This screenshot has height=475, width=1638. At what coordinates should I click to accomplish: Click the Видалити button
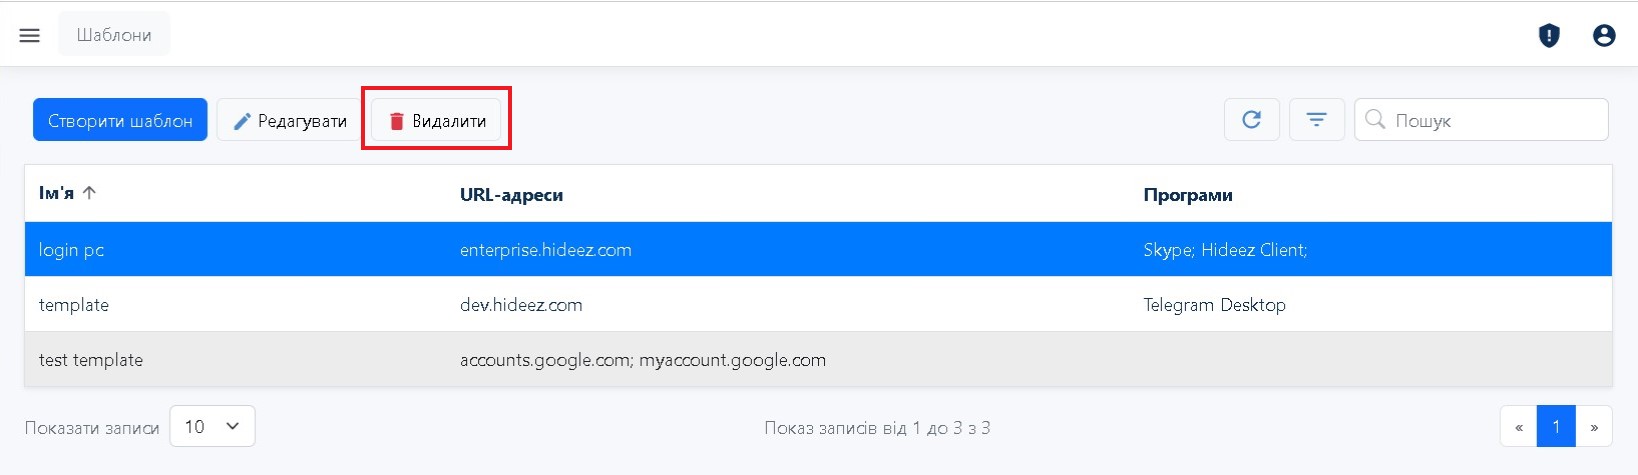click(437, 120)
